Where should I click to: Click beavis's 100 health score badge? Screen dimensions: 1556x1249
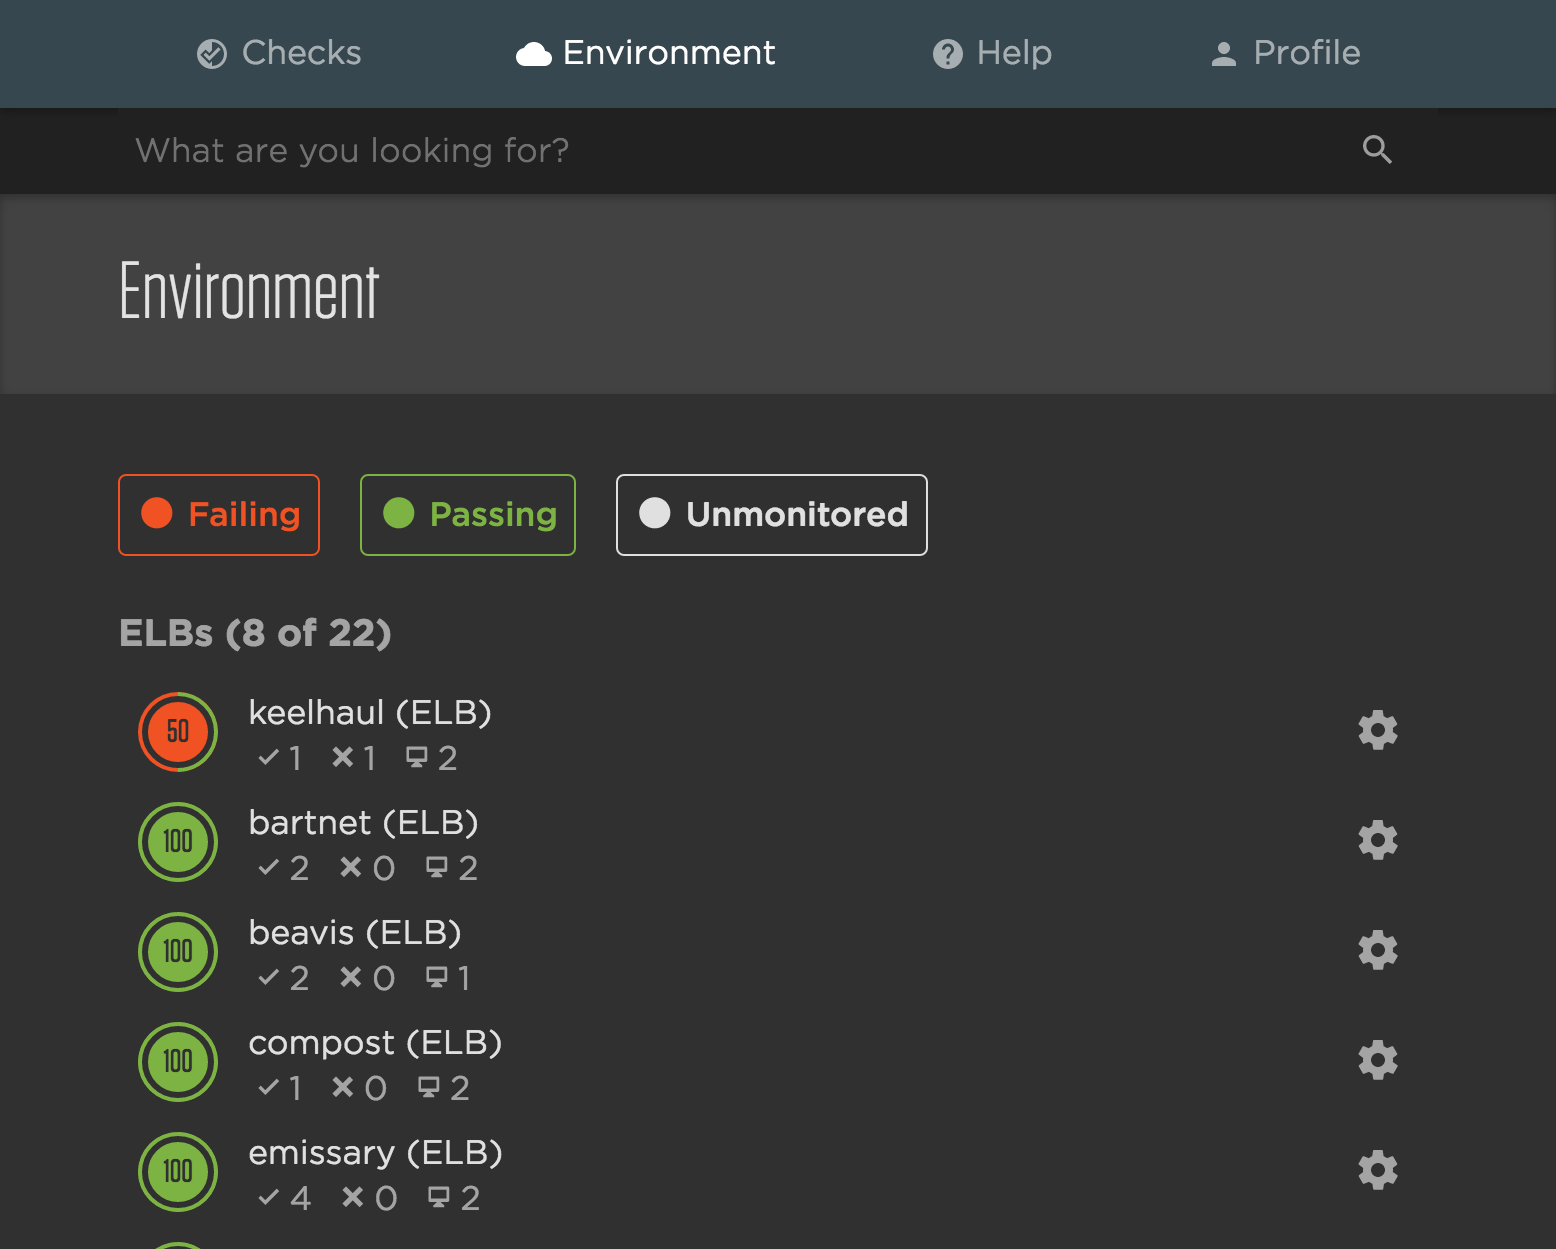point(178,952)
